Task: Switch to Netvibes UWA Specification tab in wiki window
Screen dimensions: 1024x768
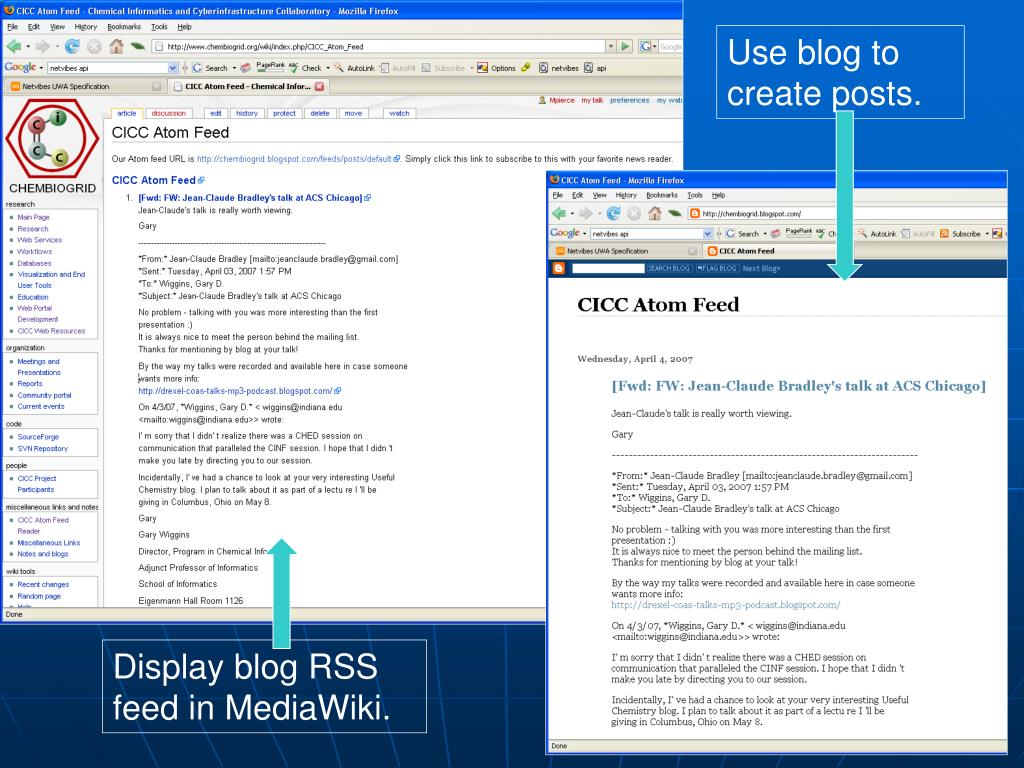Action: (x=84, y=86)
